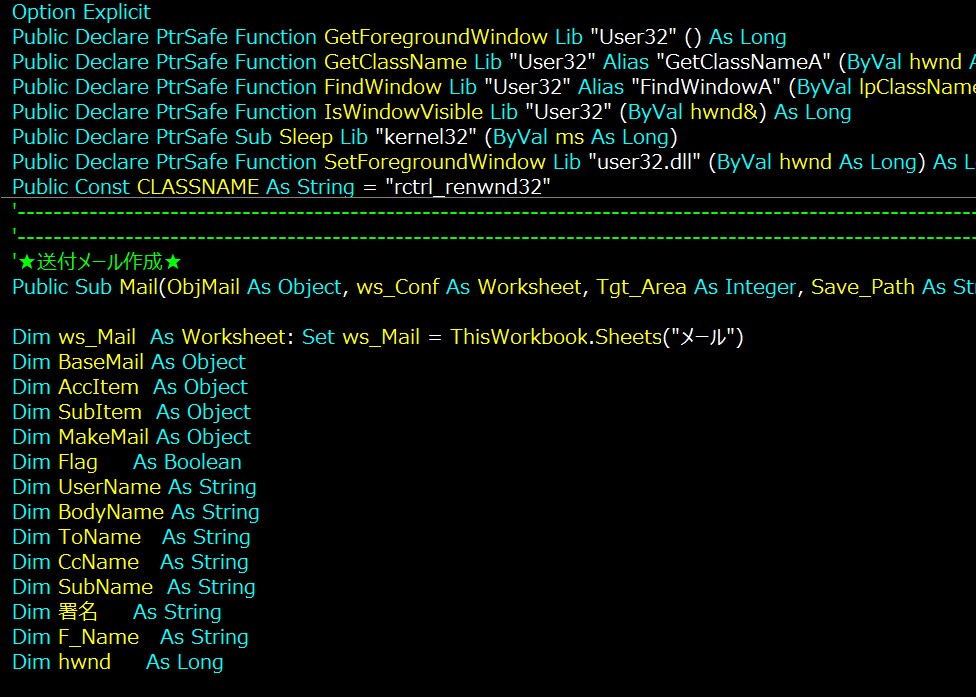Click the SetForegroundWindow function name

point(434,161)
